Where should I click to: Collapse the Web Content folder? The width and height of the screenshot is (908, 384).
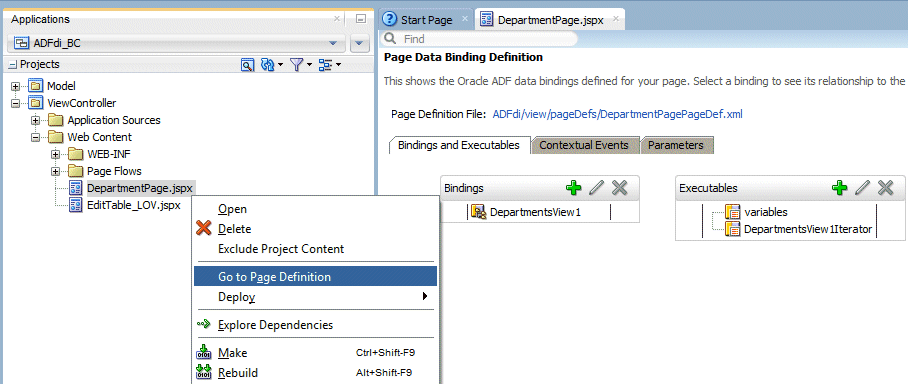[x=36, y=138]
